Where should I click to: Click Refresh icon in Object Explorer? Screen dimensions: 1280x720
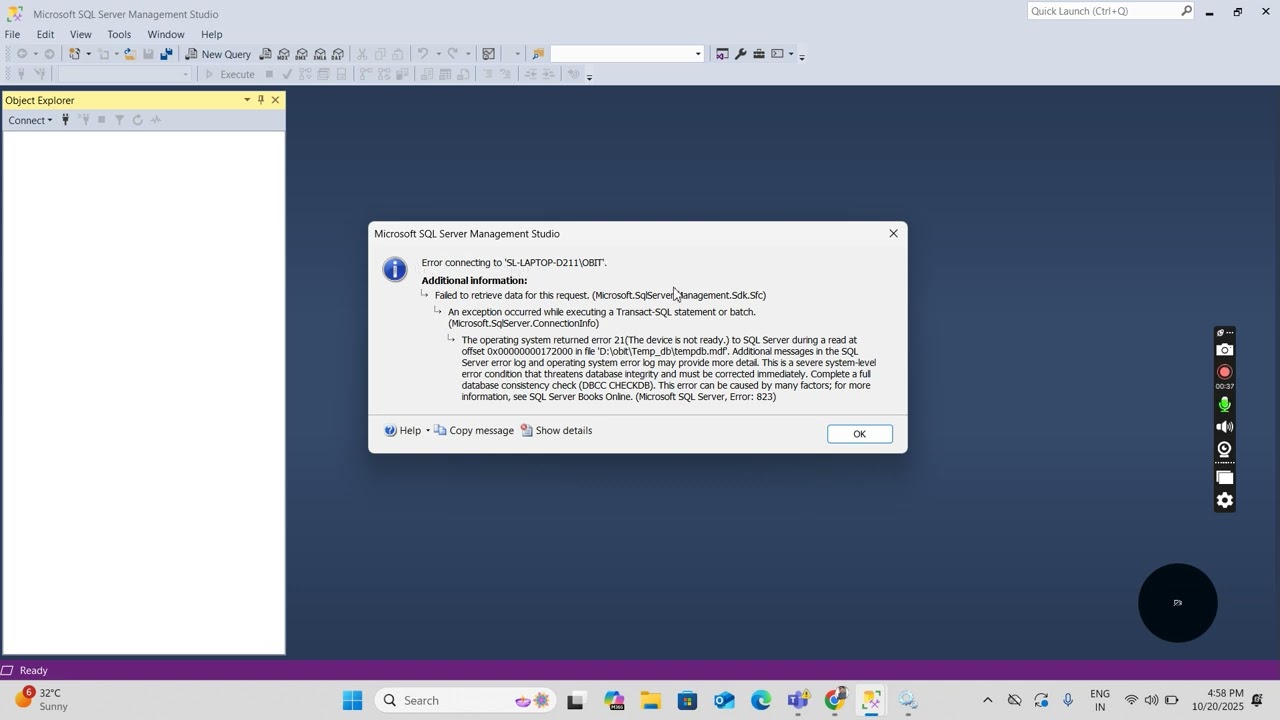[137, 120]
